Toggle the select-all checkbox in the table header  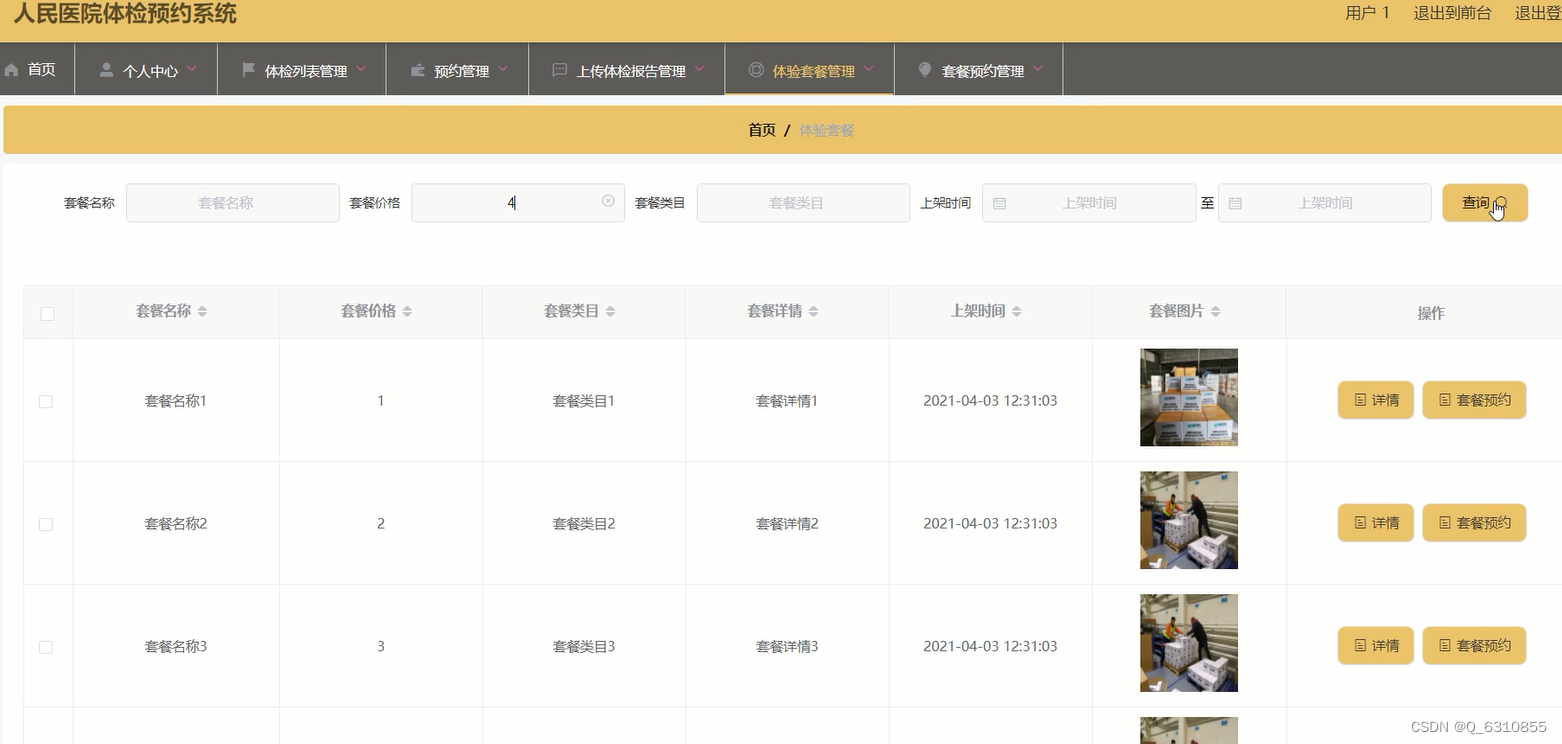pyautogui.click(x=47, y=313)
